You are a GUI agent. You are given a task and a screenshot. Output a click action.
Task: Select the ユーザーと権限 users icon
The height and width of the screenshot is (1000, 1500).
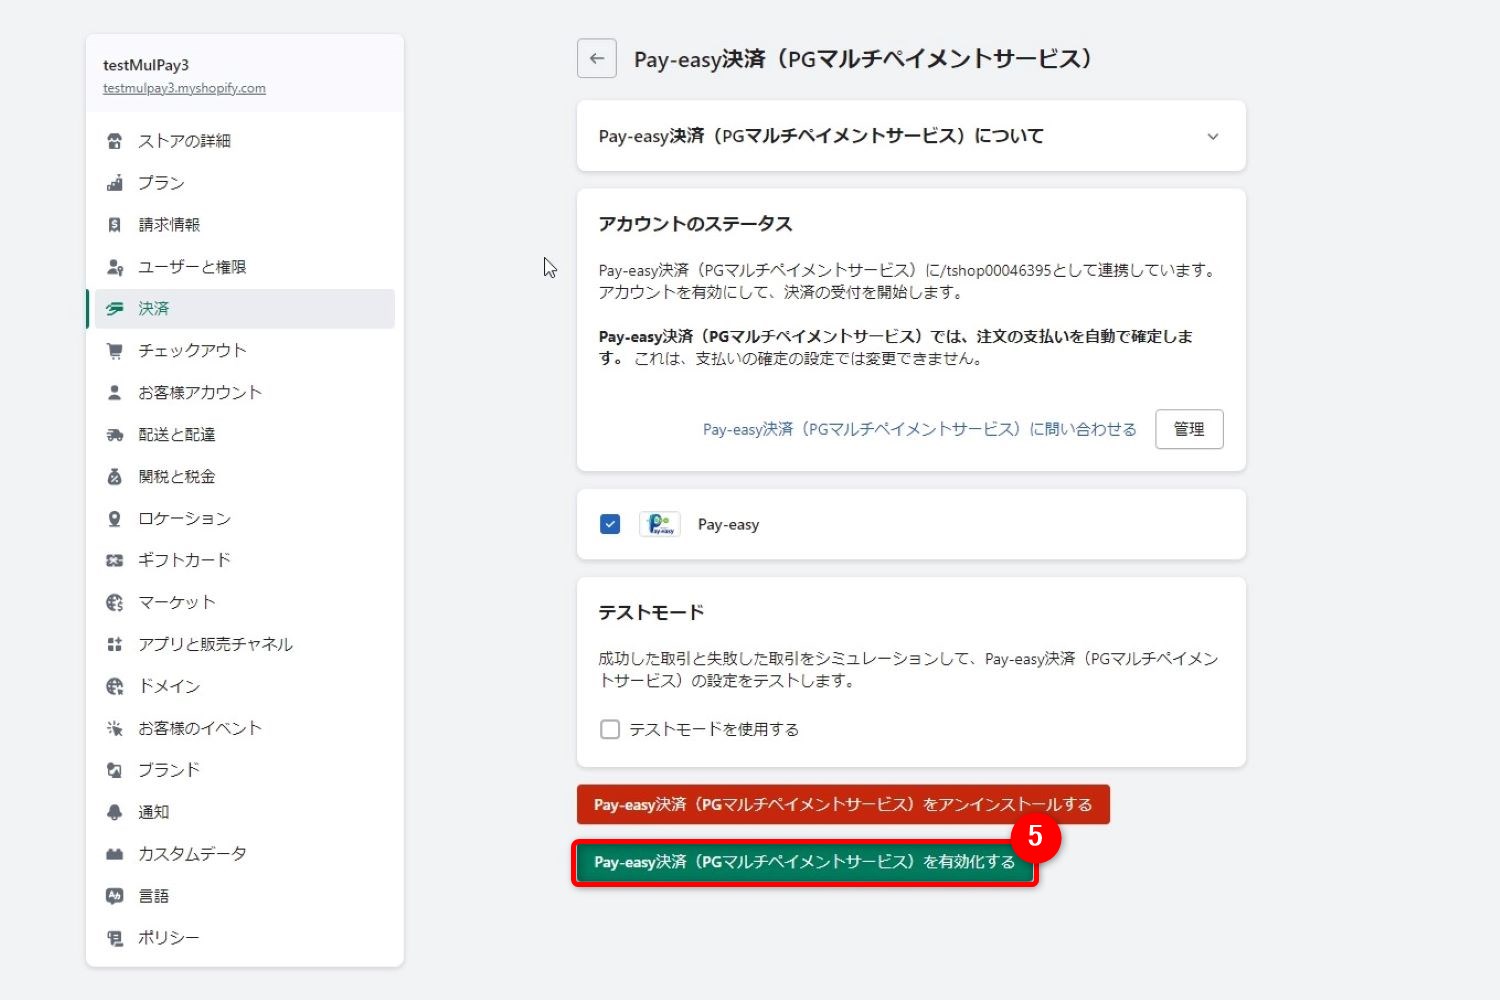pyautogui.click(x=114, y=266)
